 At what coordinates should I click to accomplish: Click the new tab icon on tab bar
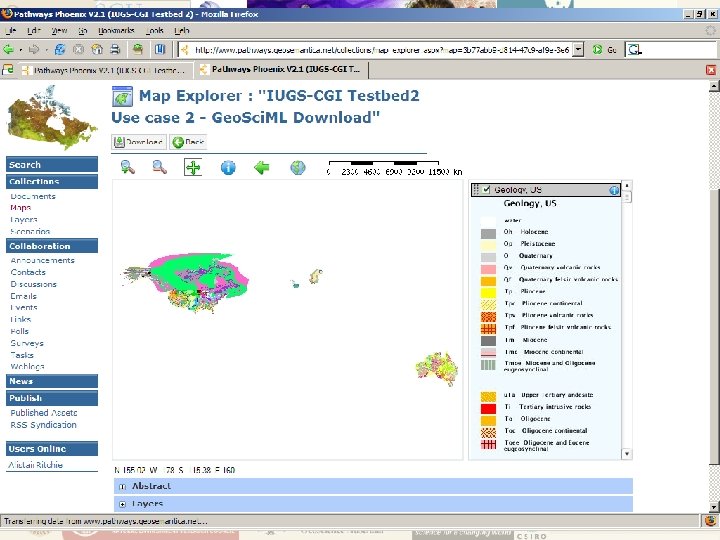click(8, 70)
